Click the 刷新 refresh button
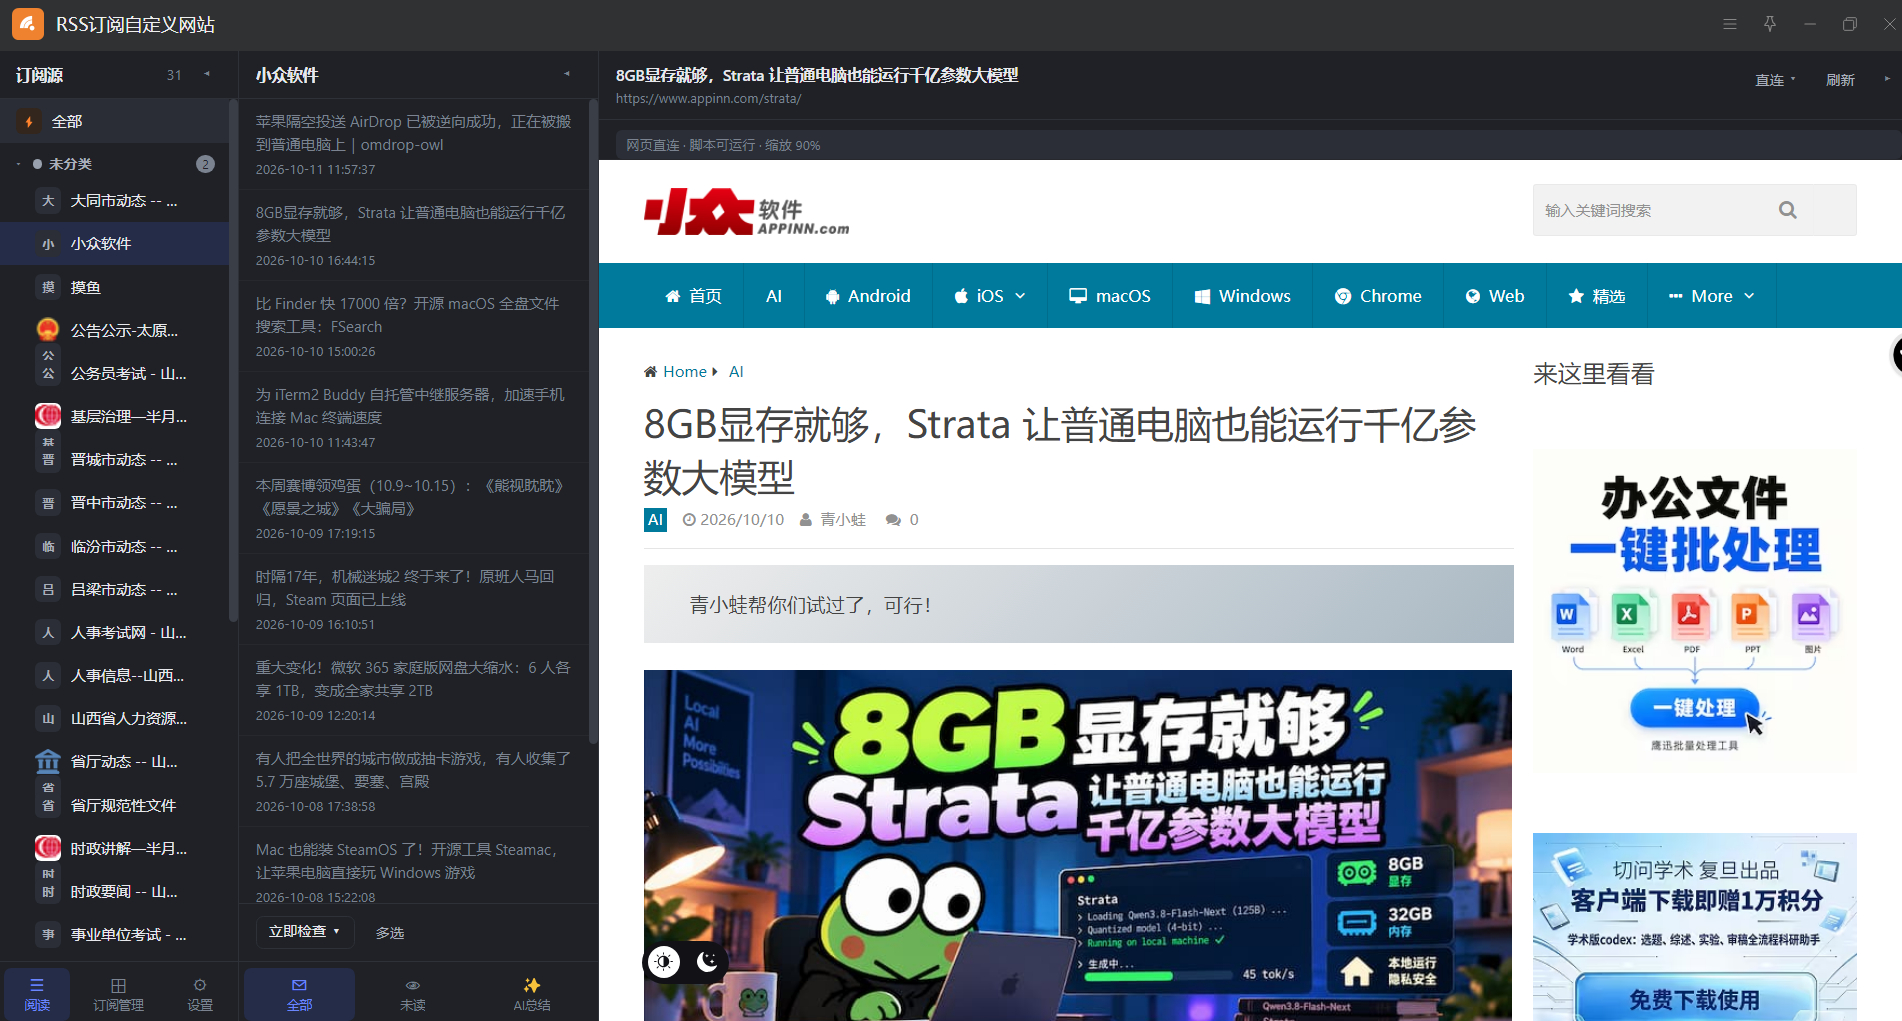 pyautogui.click(x=1840, y=80)
